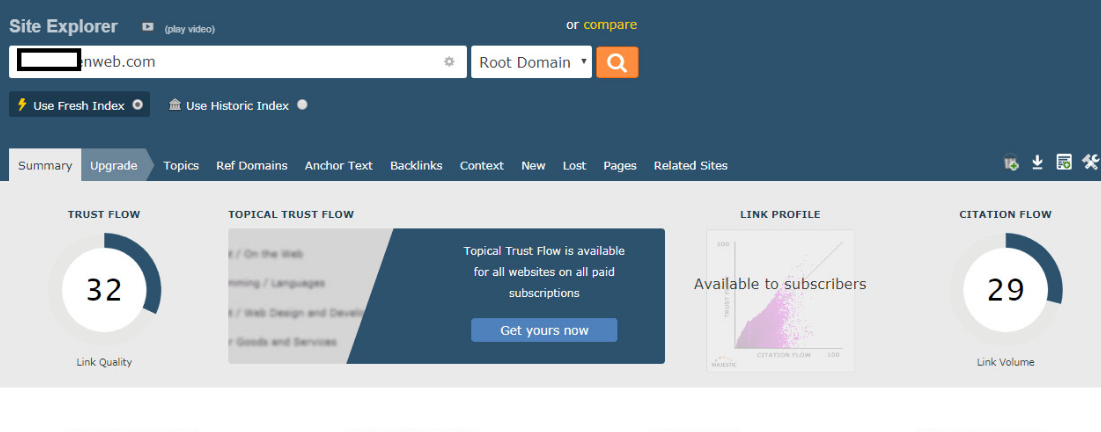Click the play video icon beside Site Explorer
The image size is (1101, 432).
click(147, 27)
